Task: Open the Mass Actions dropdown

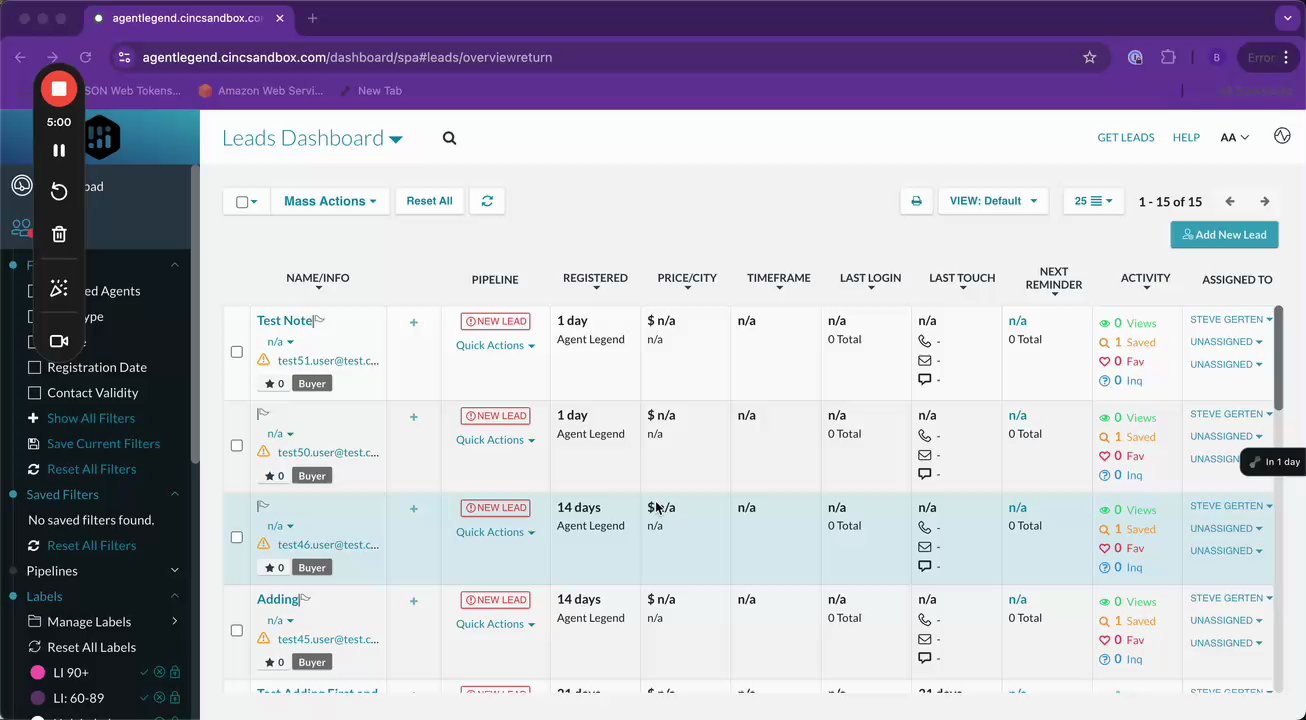Action: click(329, 201)
